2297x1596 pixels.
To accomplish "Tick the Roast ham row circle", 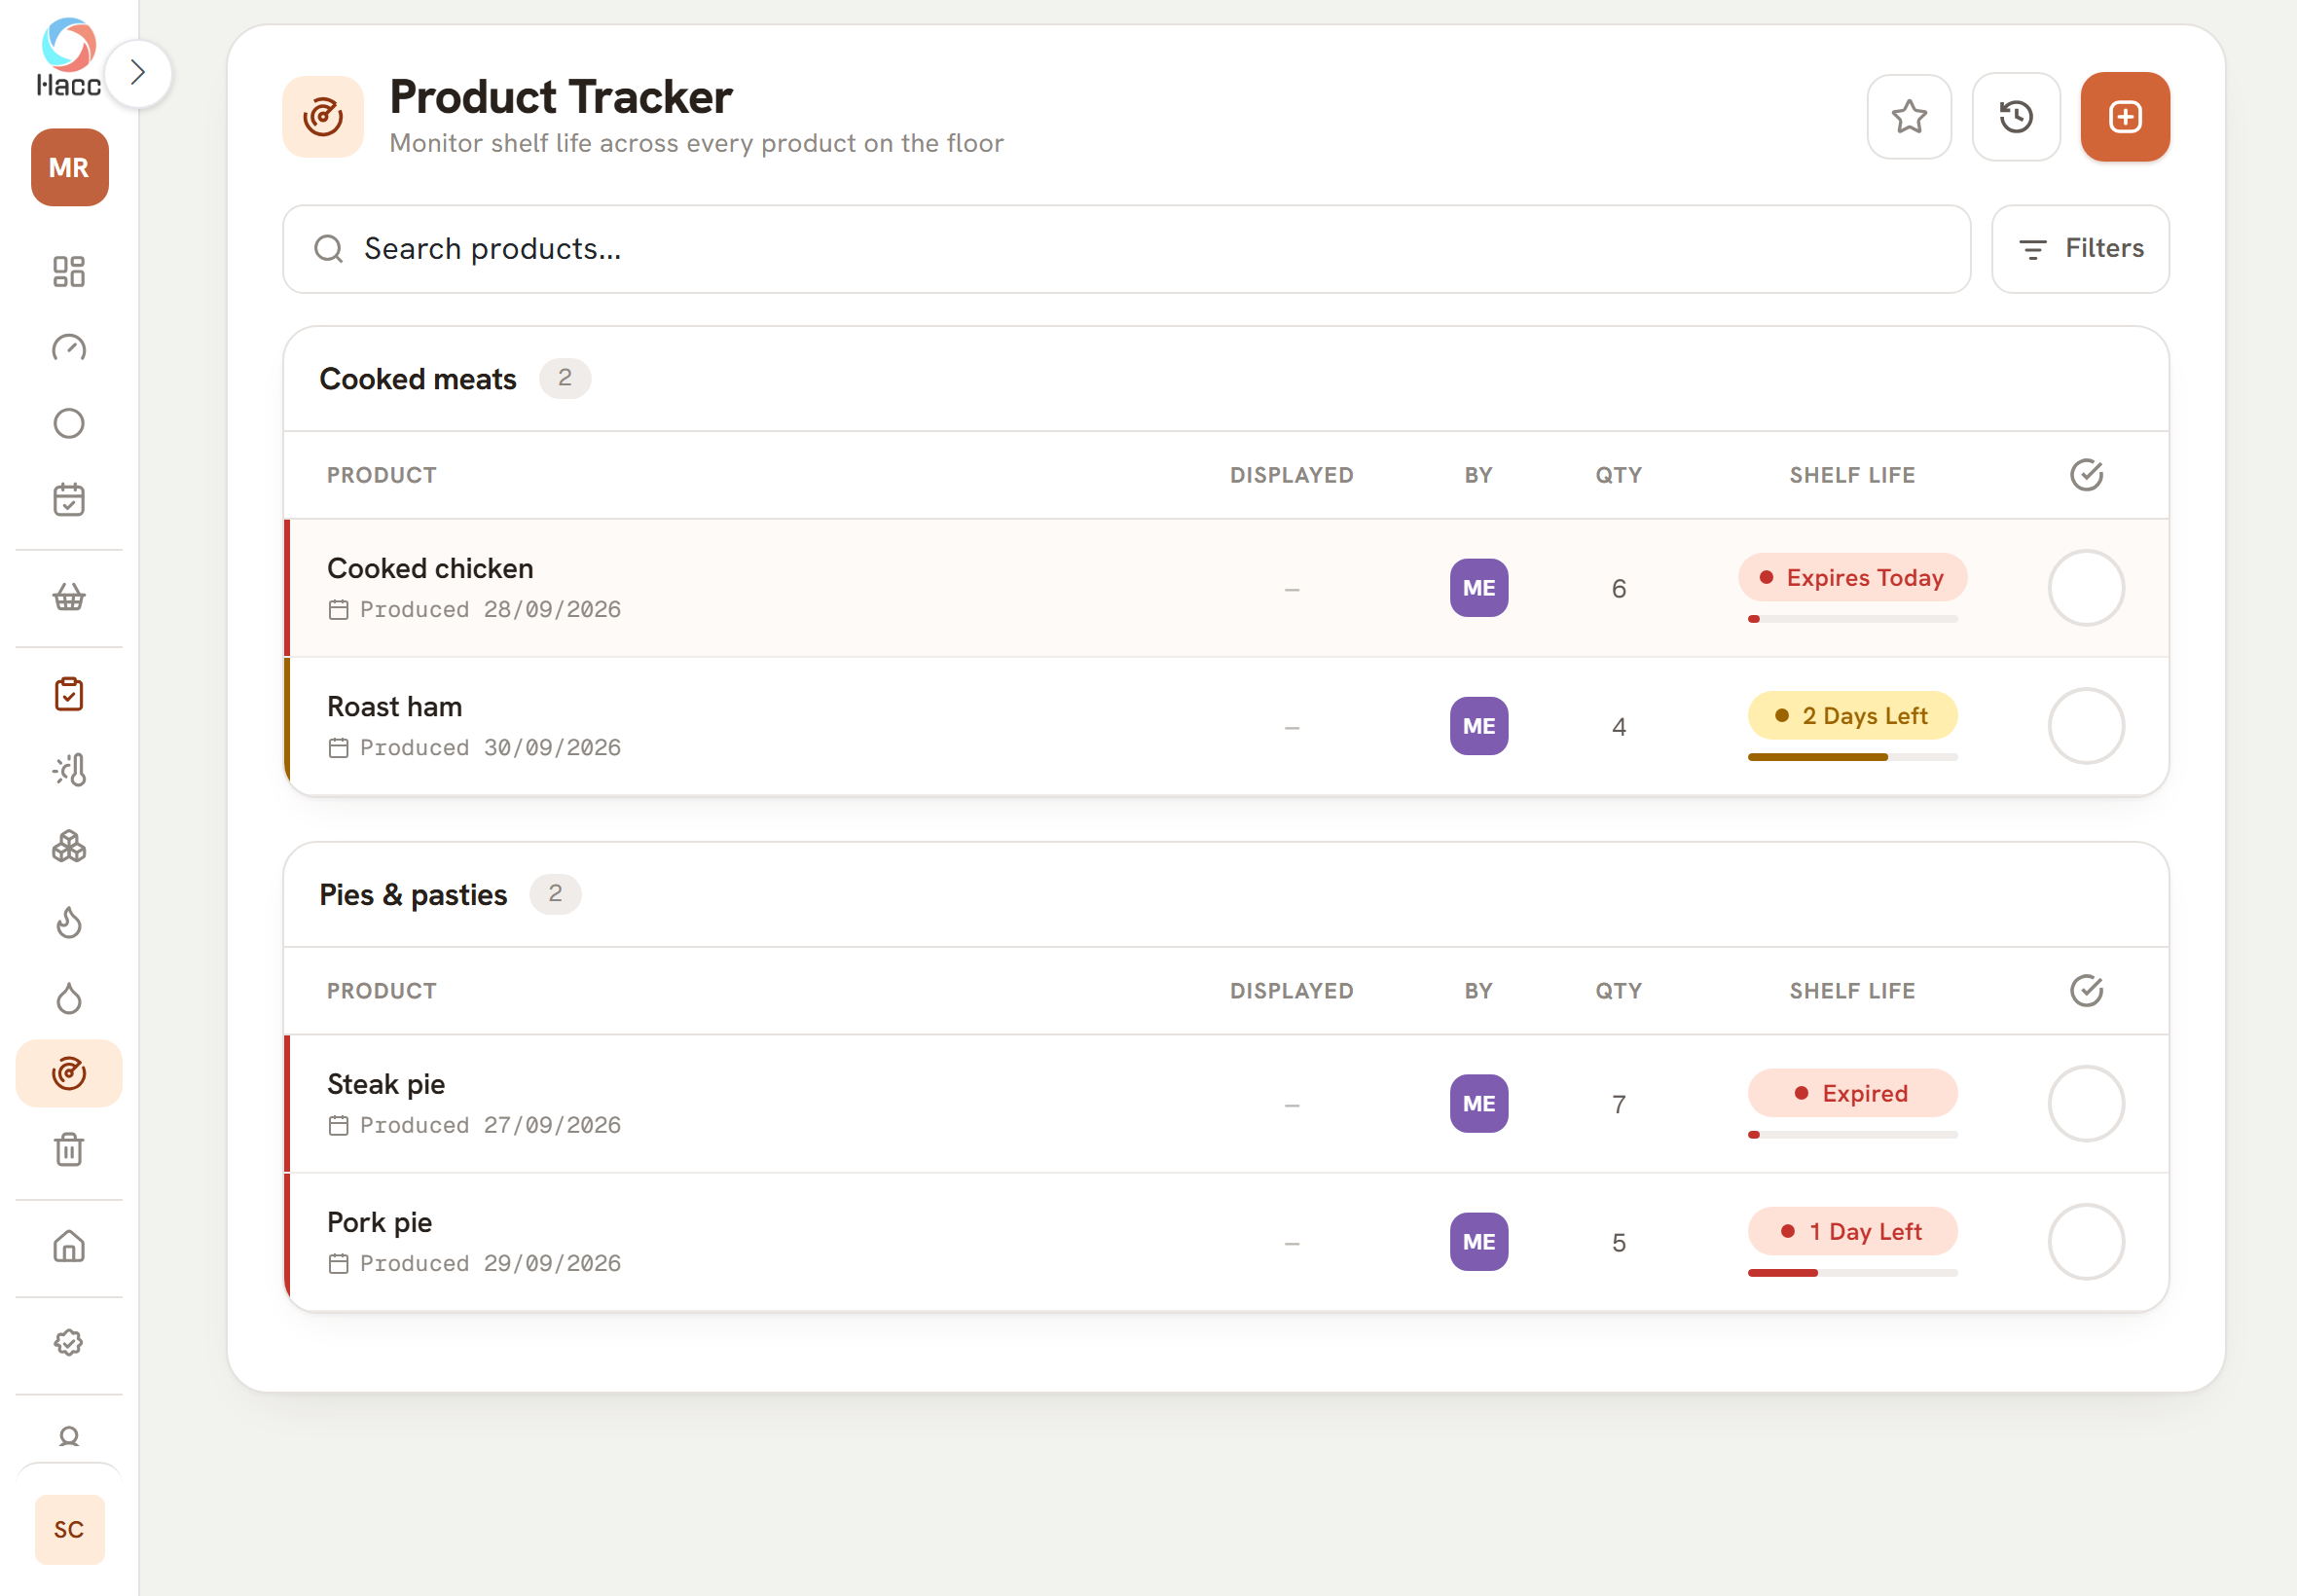I will (x=2086, y=726).
